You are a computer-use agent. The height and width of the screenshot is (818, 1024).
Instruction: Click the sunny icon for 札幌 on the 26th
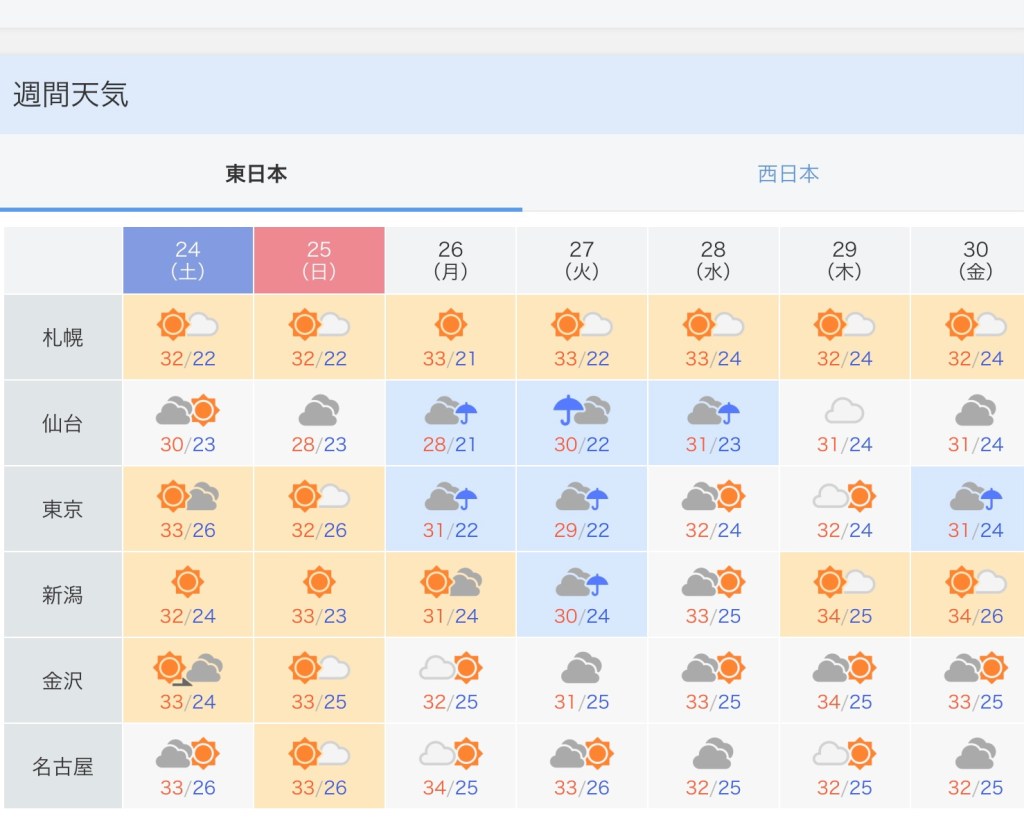(x=450, y=325)
